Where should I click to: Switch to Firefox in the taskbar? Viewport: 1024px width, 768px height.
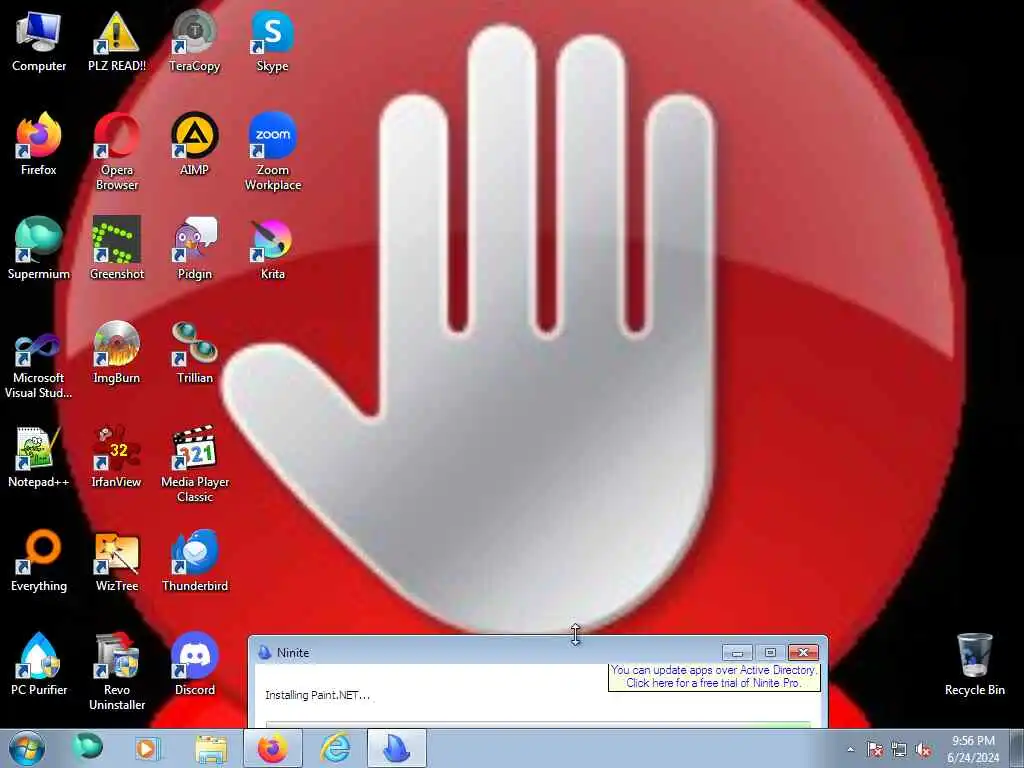click(x=272, y=748)
